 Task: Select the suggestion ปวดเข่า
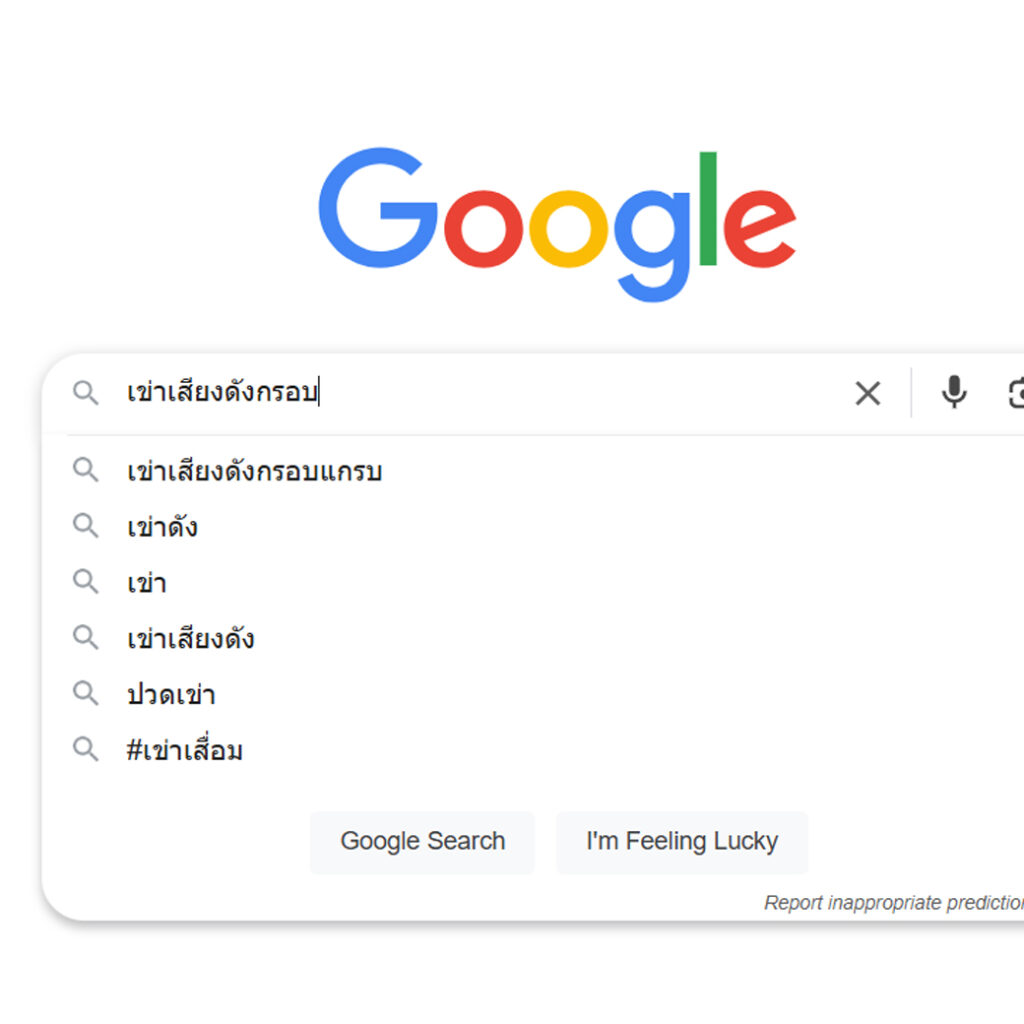(x=172, y=694)
